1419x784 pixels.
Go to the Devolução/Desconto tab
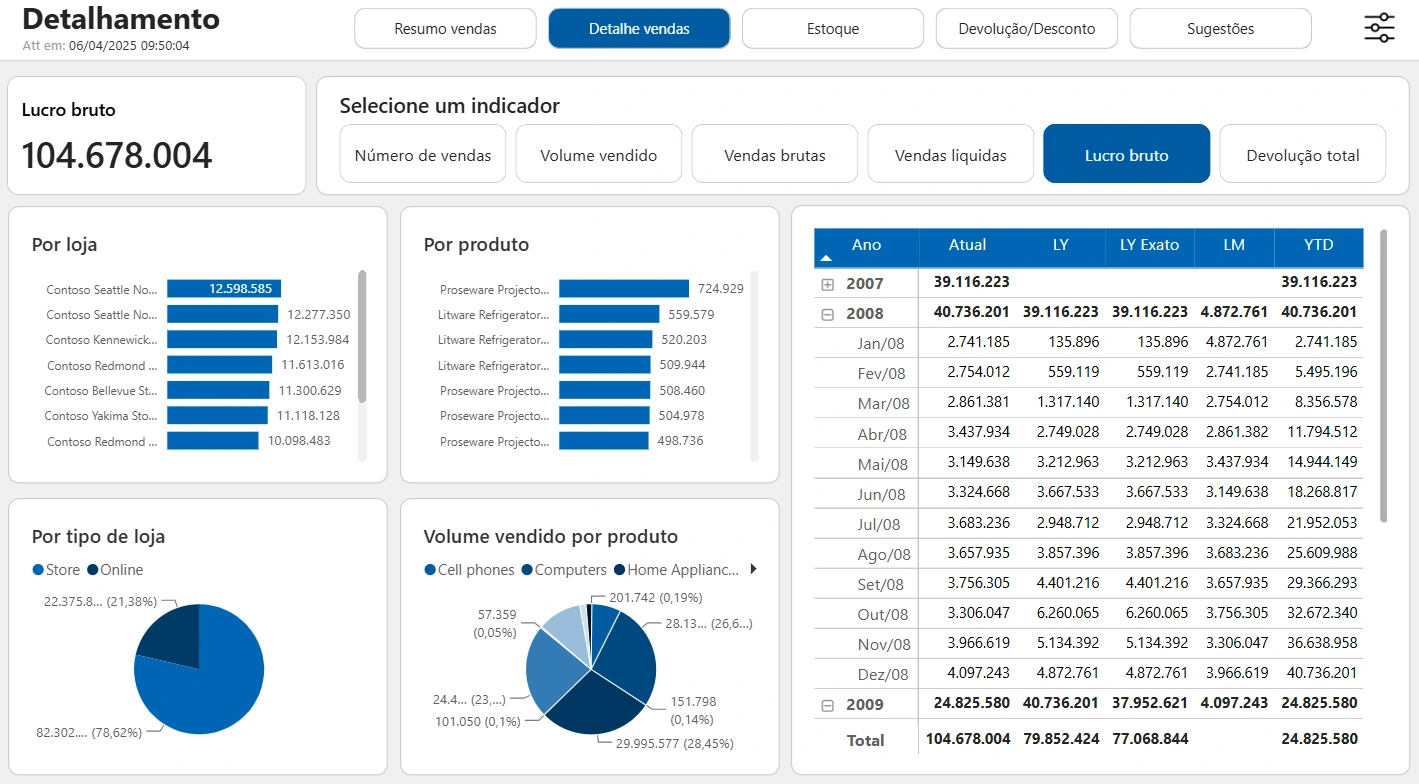pos(1027,29)
